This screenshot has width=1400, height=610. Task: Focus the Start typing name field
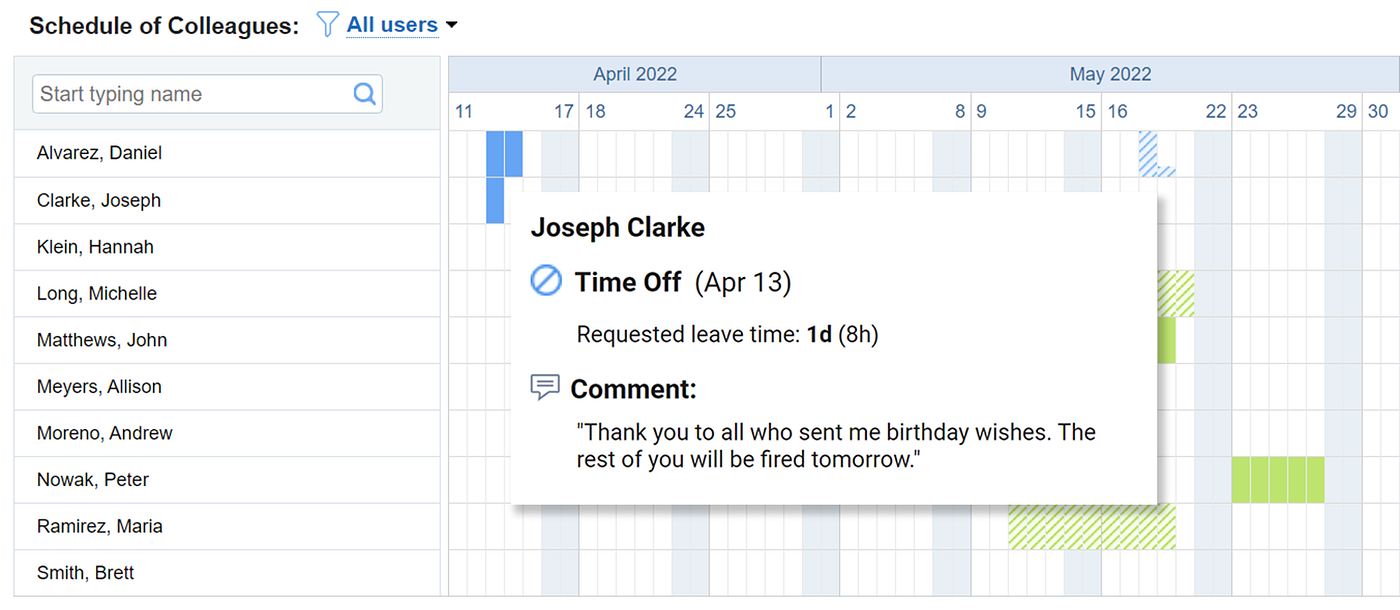point(195,94)
